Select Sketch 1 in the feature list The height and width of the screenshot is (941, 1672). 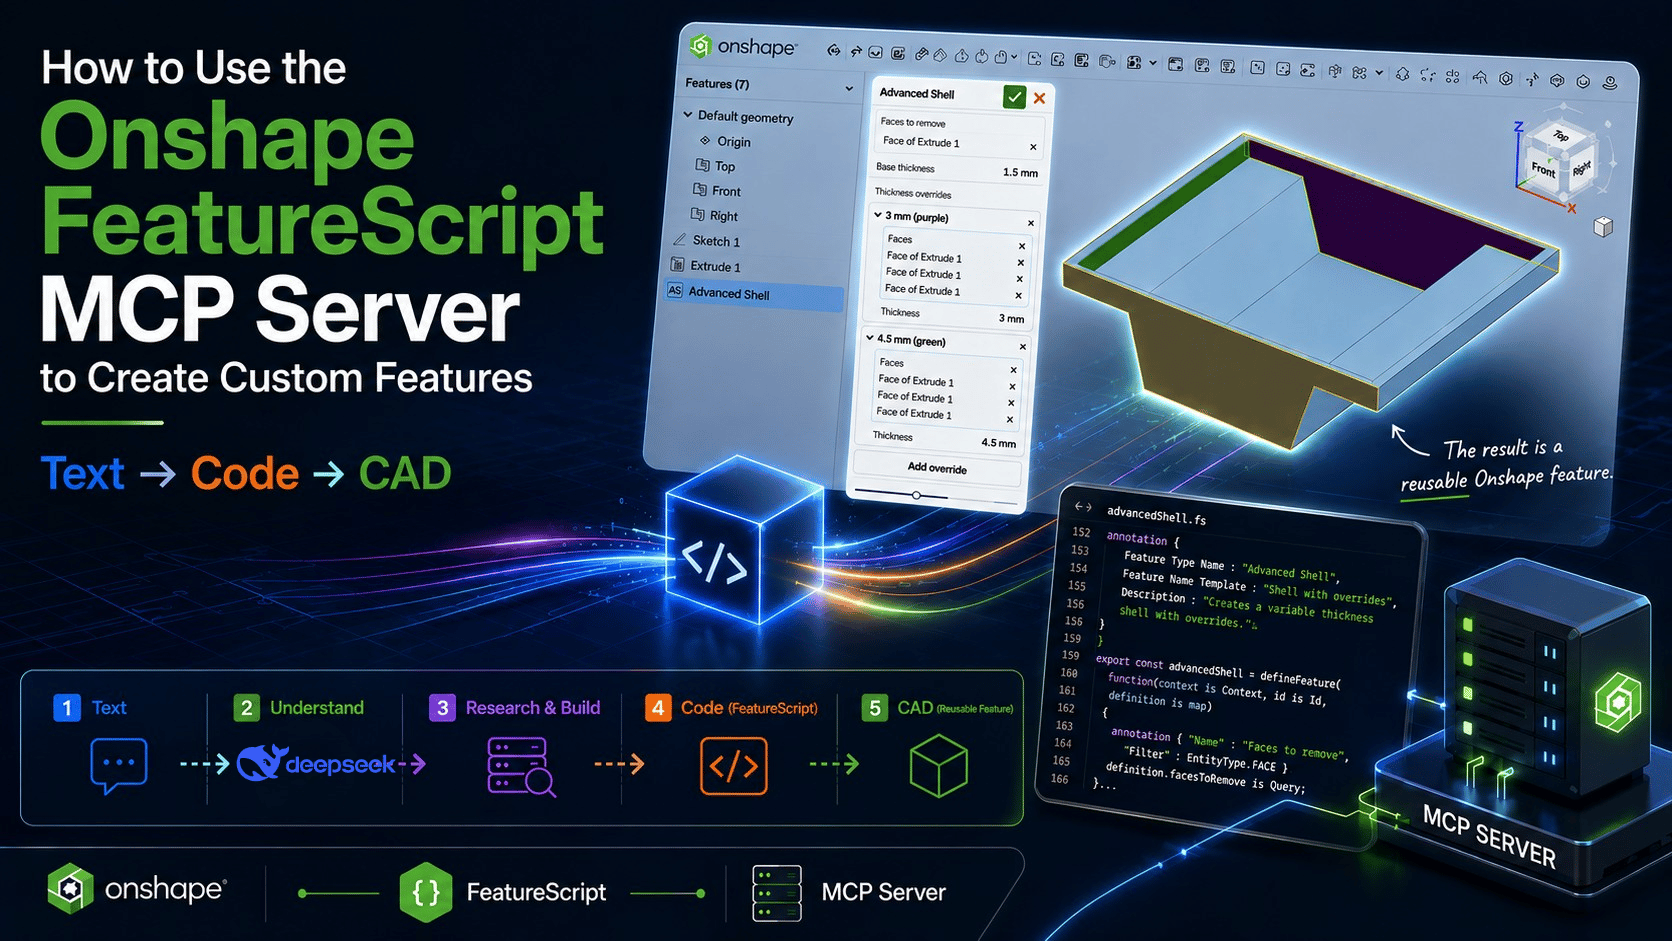pos(717,241)
